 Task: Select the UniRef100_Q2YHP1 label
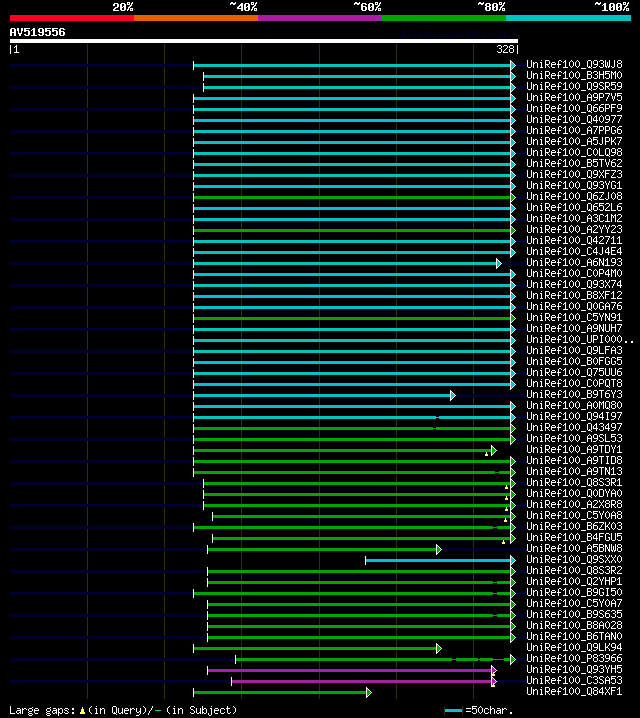(x=574, y=581)
